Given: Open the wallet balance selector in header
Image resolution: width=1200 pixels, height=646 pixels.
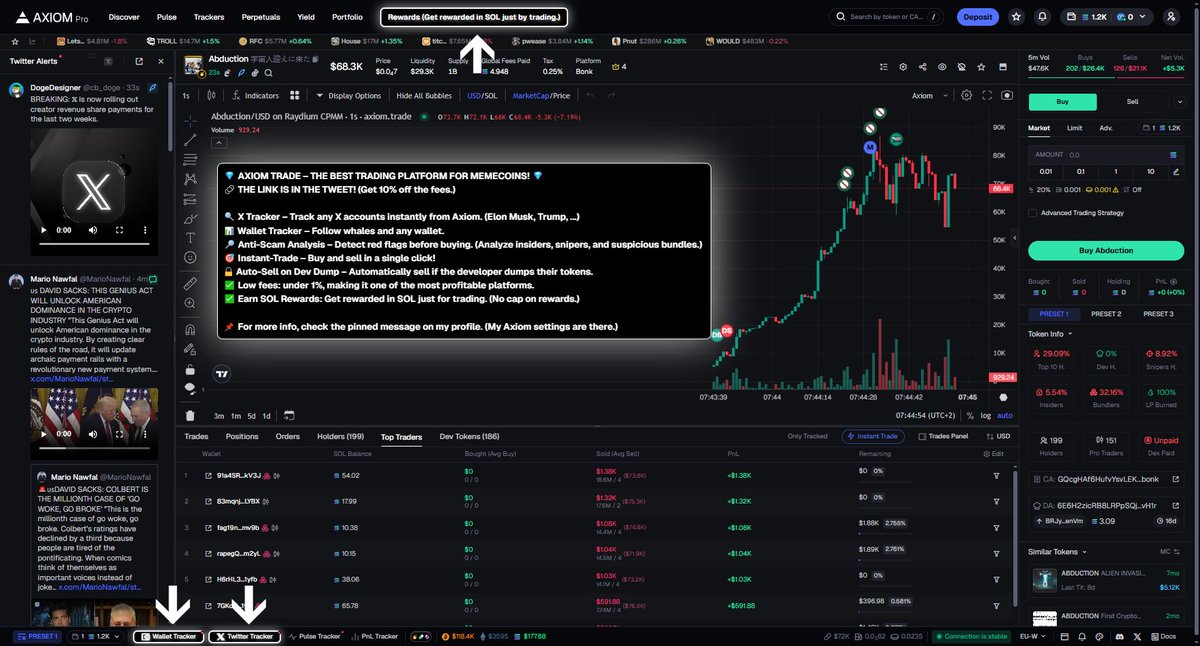Looking at the screenshot, I should coord(1105,17).
